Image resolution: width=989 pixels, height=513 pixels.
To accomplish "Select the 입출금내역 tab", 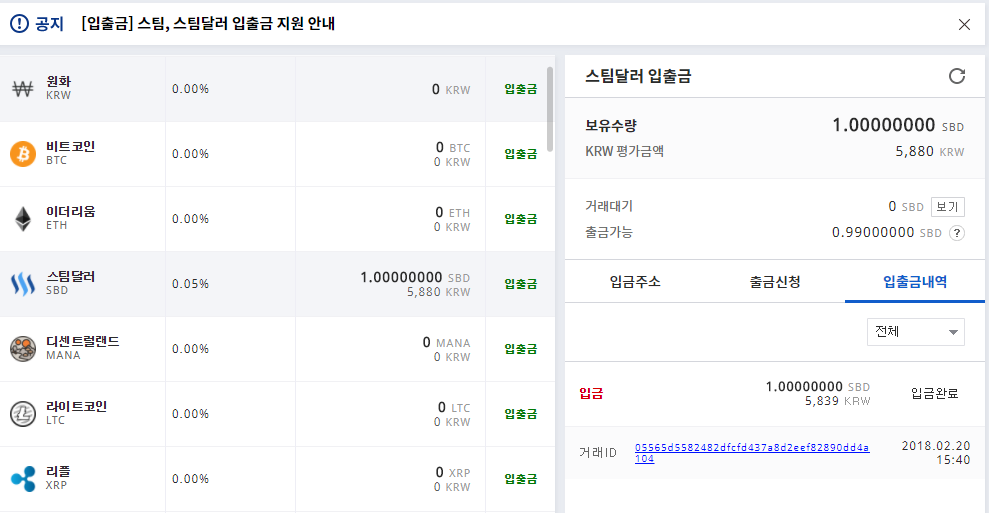I will 915,281.
